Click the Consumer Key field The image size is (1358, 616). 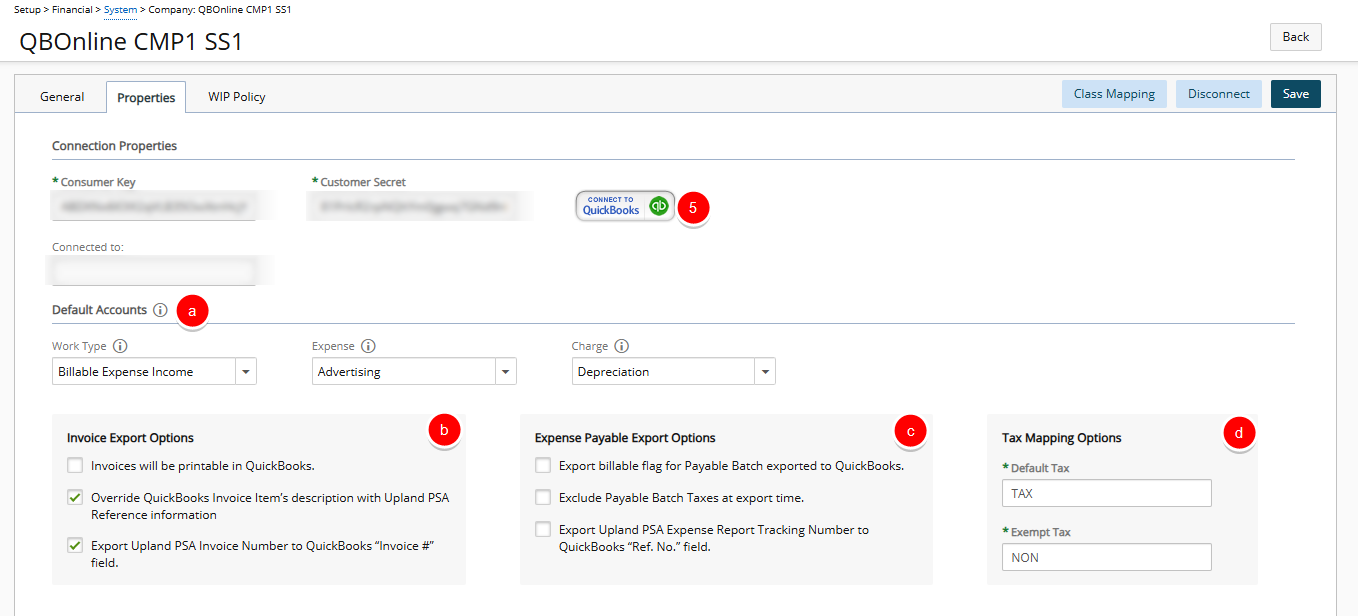coord(154,206)
